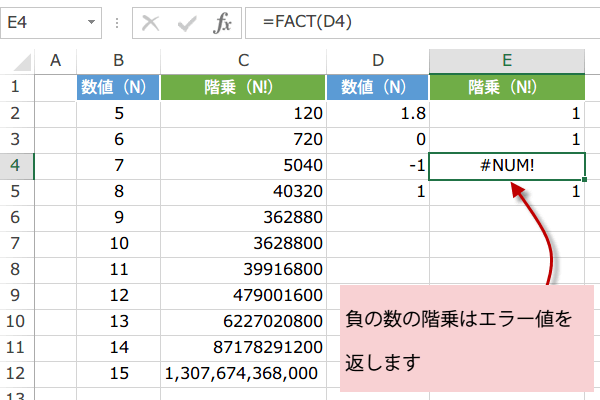Click the formula bar containing =FACT(D4)
Viewport: 600px width, 400px height.
pyautogui.click(x=422, y=23)
